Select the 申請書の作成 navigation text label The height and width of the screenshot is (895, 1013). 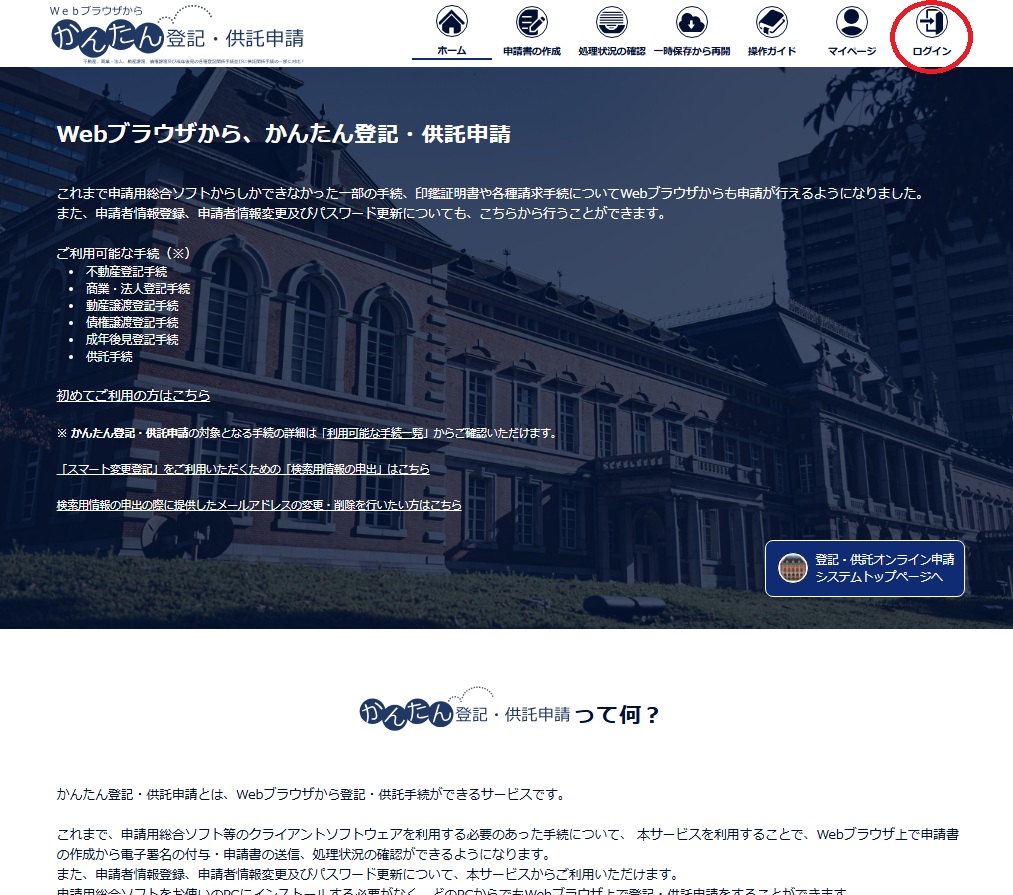click(531, 48)
